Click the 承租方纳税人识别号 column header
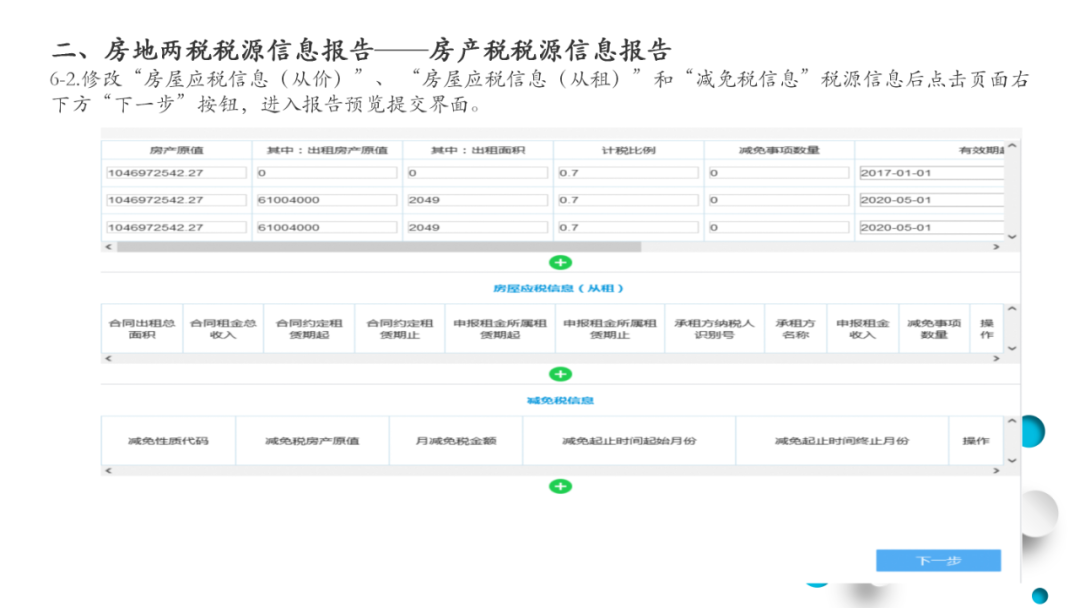Viewport: 1080px width, 608px height. [x=714, y=328]
